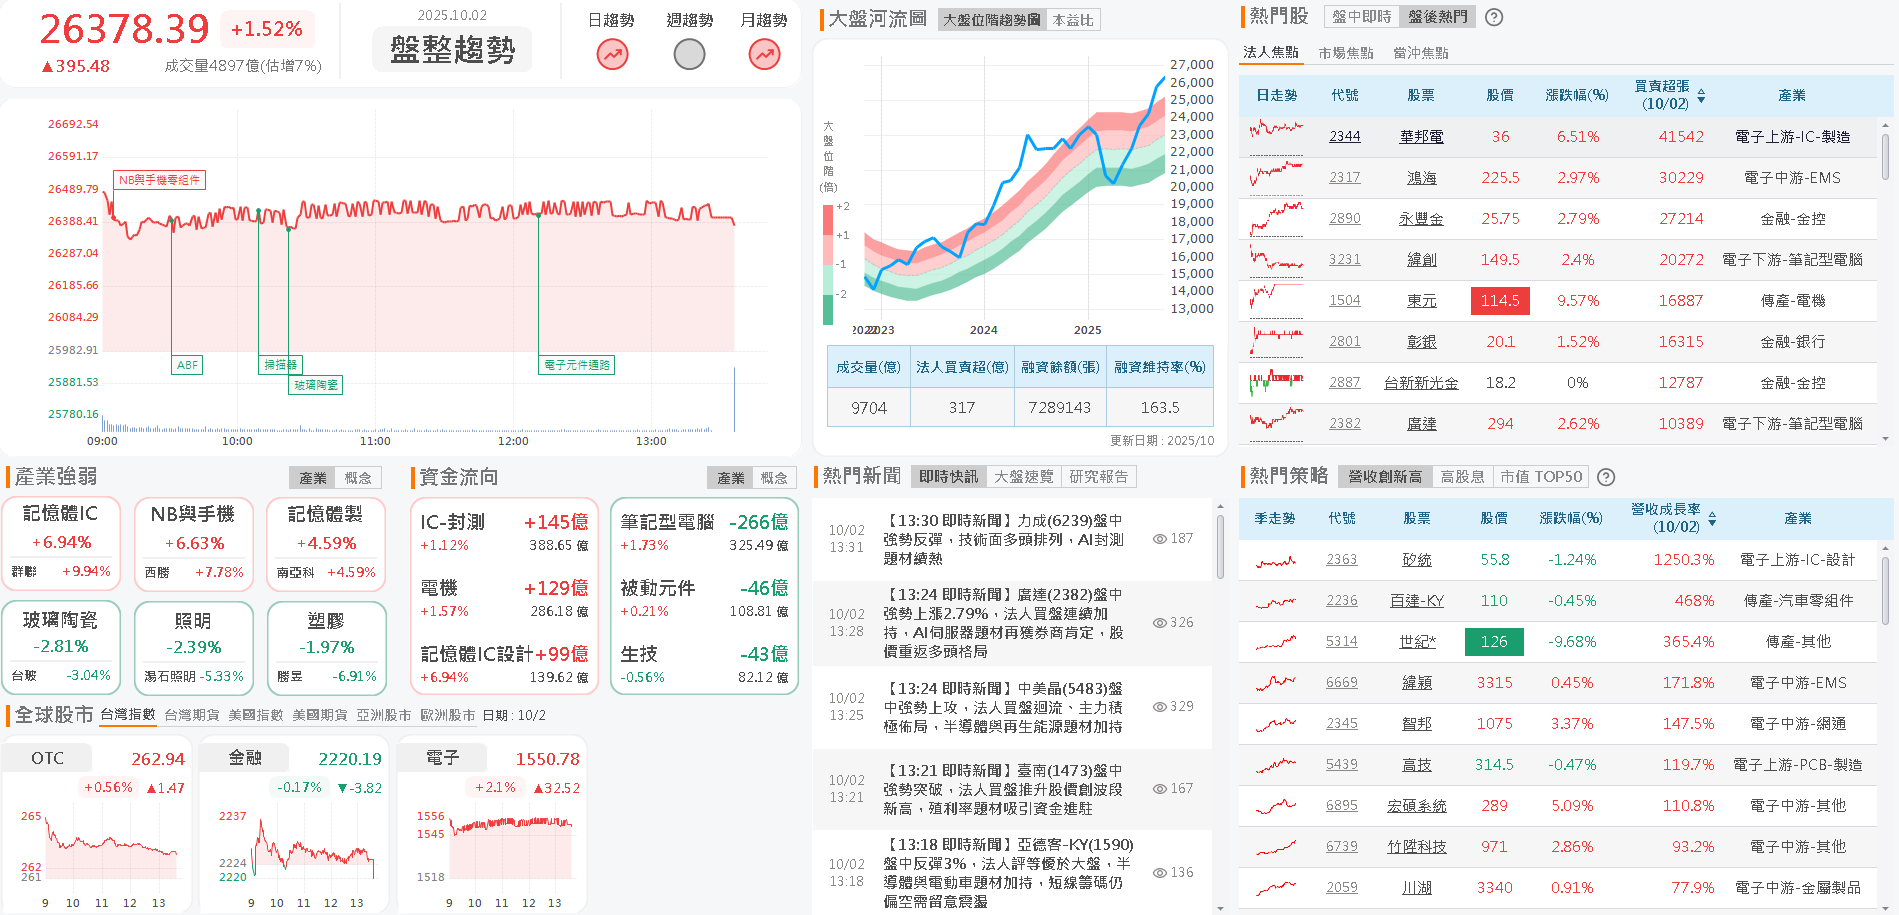The image size is (1899, 915).
Task: Open the 市場焦點 tab
Action: click(1346, 53)
